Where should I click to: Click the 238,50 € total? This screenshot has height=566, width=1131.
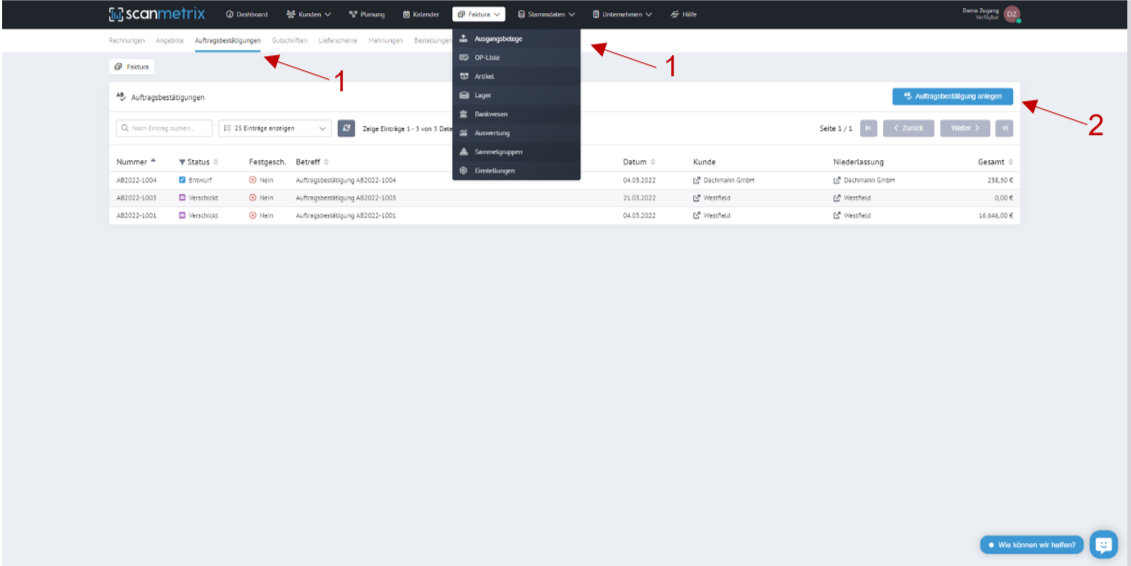pyautogui.click(x=1000, y=180)
